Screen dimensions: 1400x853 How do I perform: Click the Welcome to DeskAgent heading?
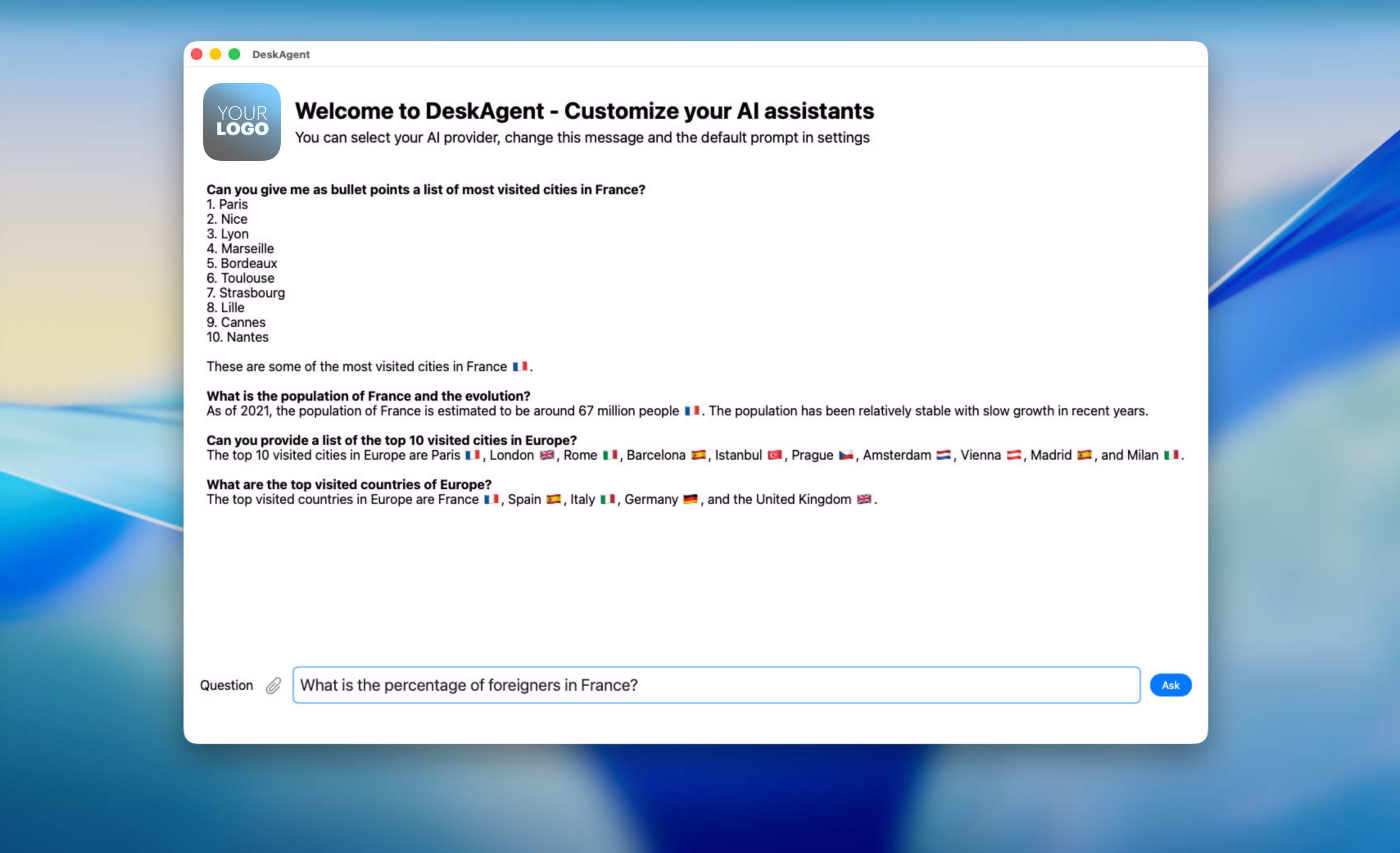click(585, 111)
